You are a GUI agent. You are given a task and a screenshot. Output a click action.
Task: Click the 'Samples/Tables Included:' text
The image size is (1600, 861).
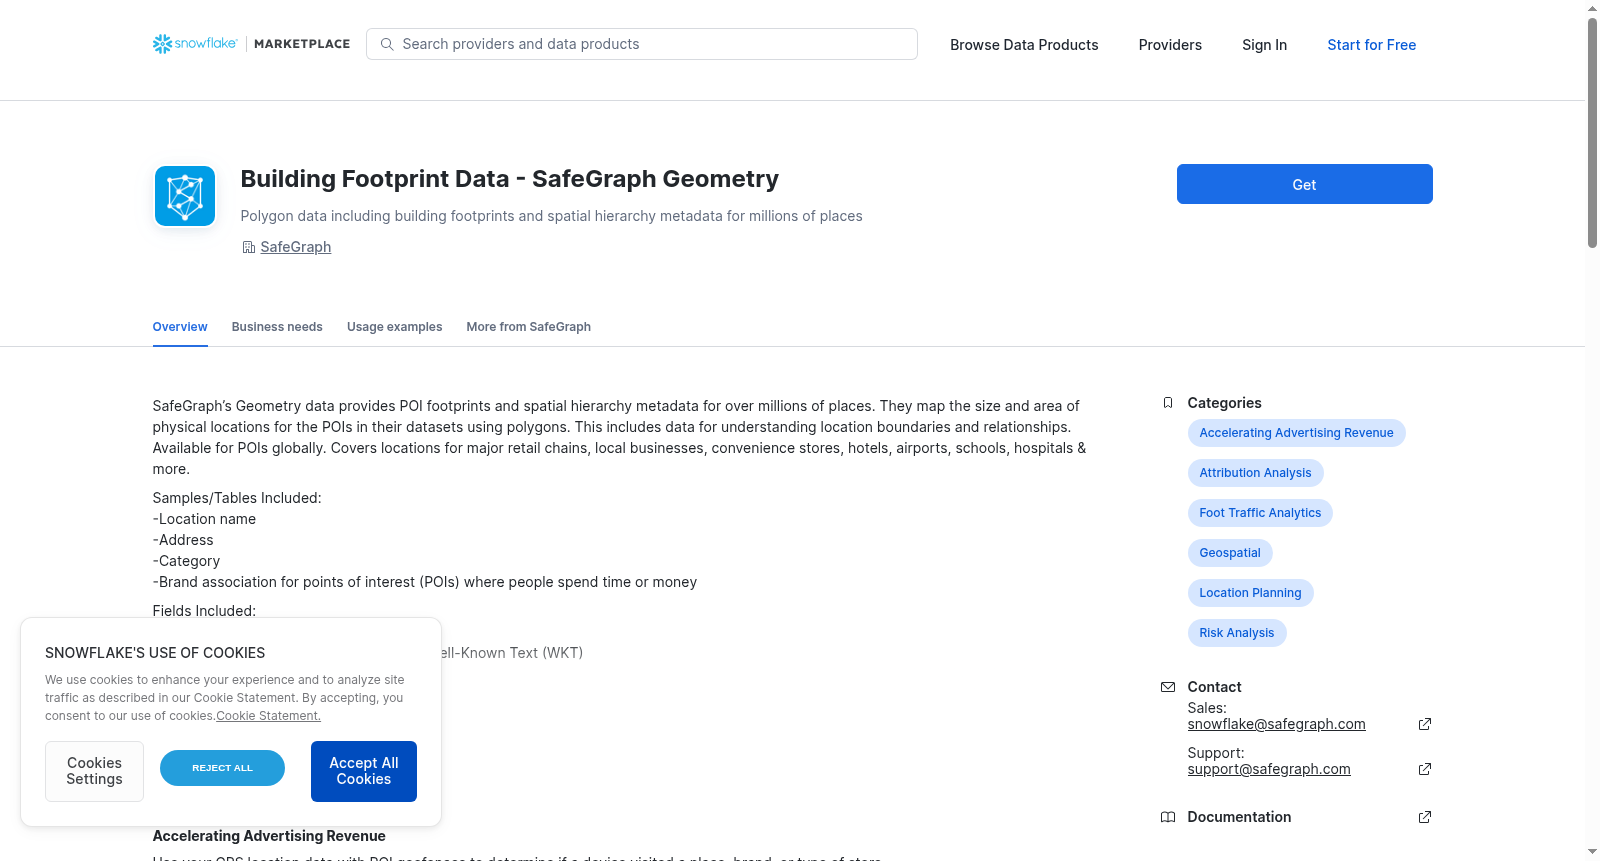[237, 498]
